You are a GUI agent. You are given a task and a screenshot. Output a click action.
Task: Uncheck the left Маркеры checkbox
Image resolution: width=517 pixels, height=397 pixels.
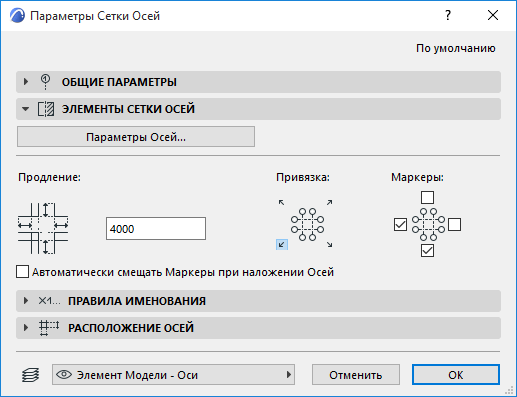point(400,224)
